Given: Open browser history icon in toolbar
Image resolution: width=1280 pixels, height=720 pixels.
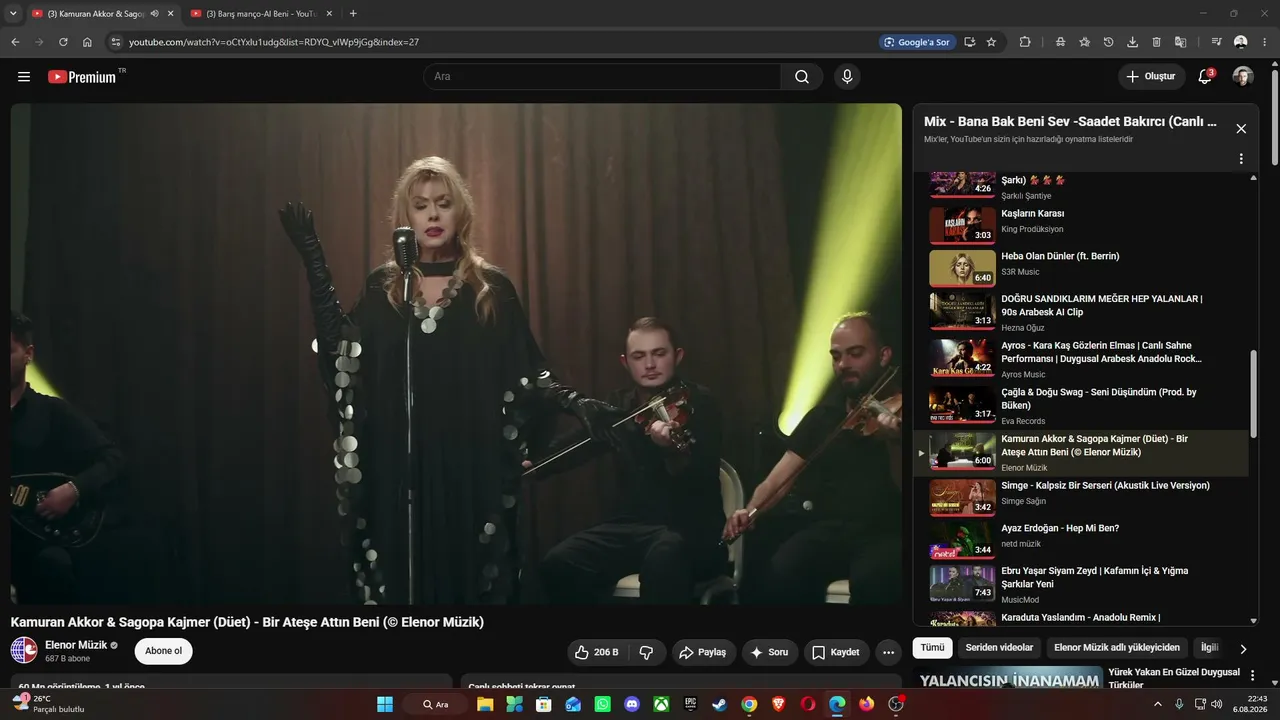Looking at the screenshot, I should (x=1108, y=42).
